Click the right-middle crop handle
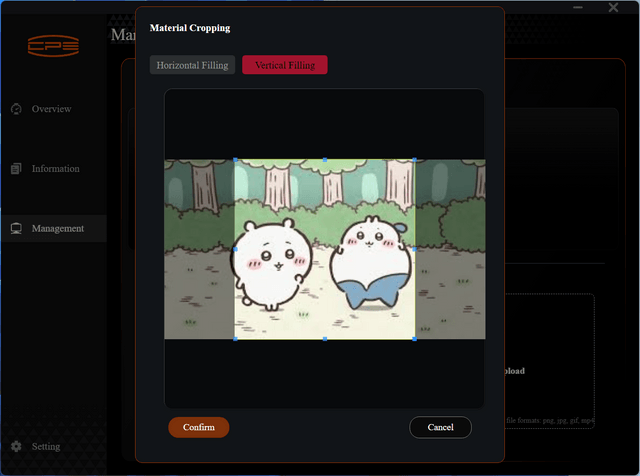Image resolution: width=640 pixels, height=476 pixels. 415,249
